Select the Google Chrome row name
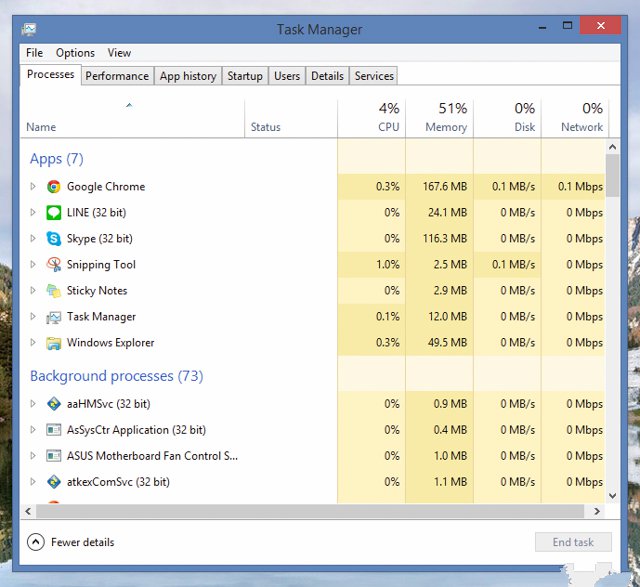The image size is (640, 587). point(106,187)
